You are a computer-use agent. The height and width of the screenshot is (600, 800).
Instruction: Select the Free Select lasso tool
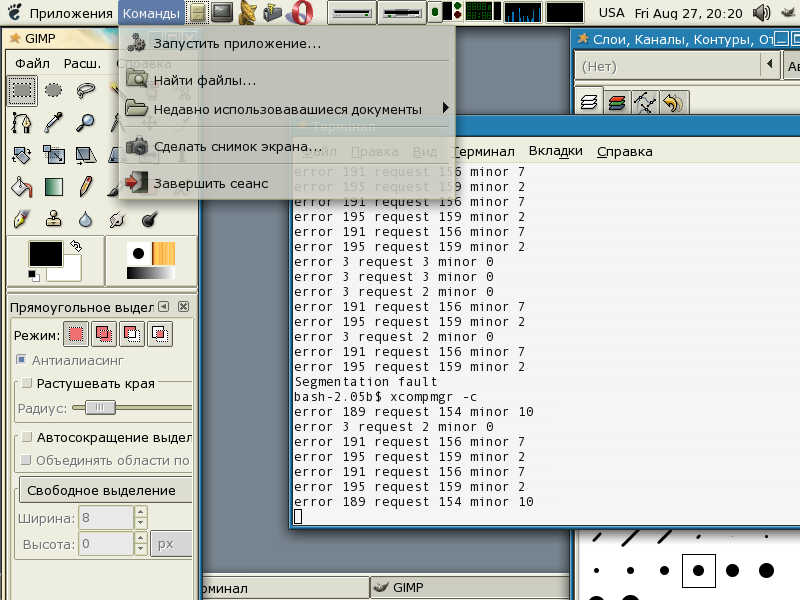coord(86,91)
